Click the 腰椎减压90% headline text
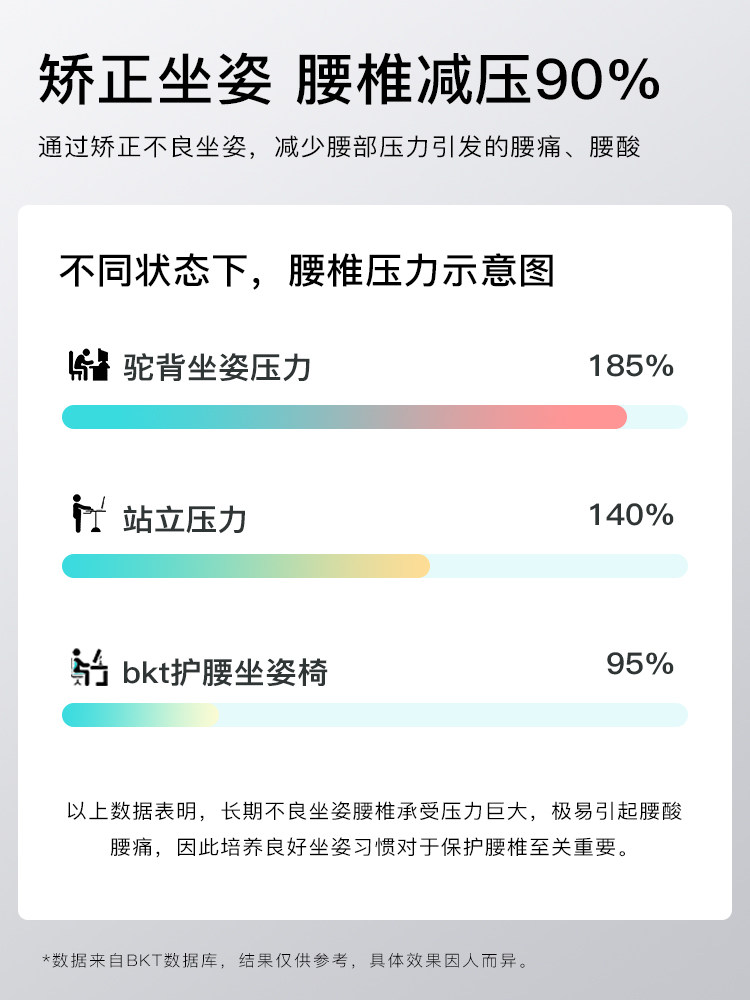The height and width of the screenshot is (1000, 750). point(478,80)
